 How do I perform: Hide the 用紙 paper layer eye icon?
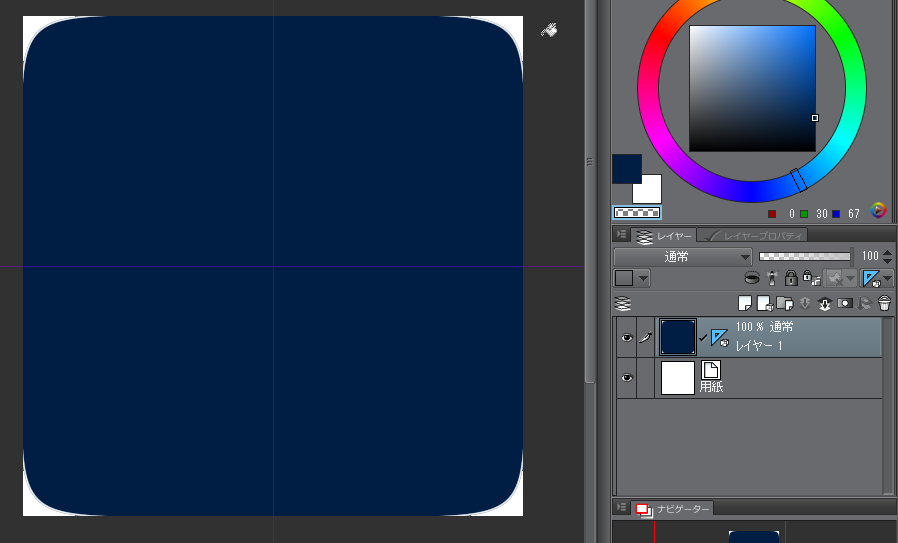tap(626, 378)
